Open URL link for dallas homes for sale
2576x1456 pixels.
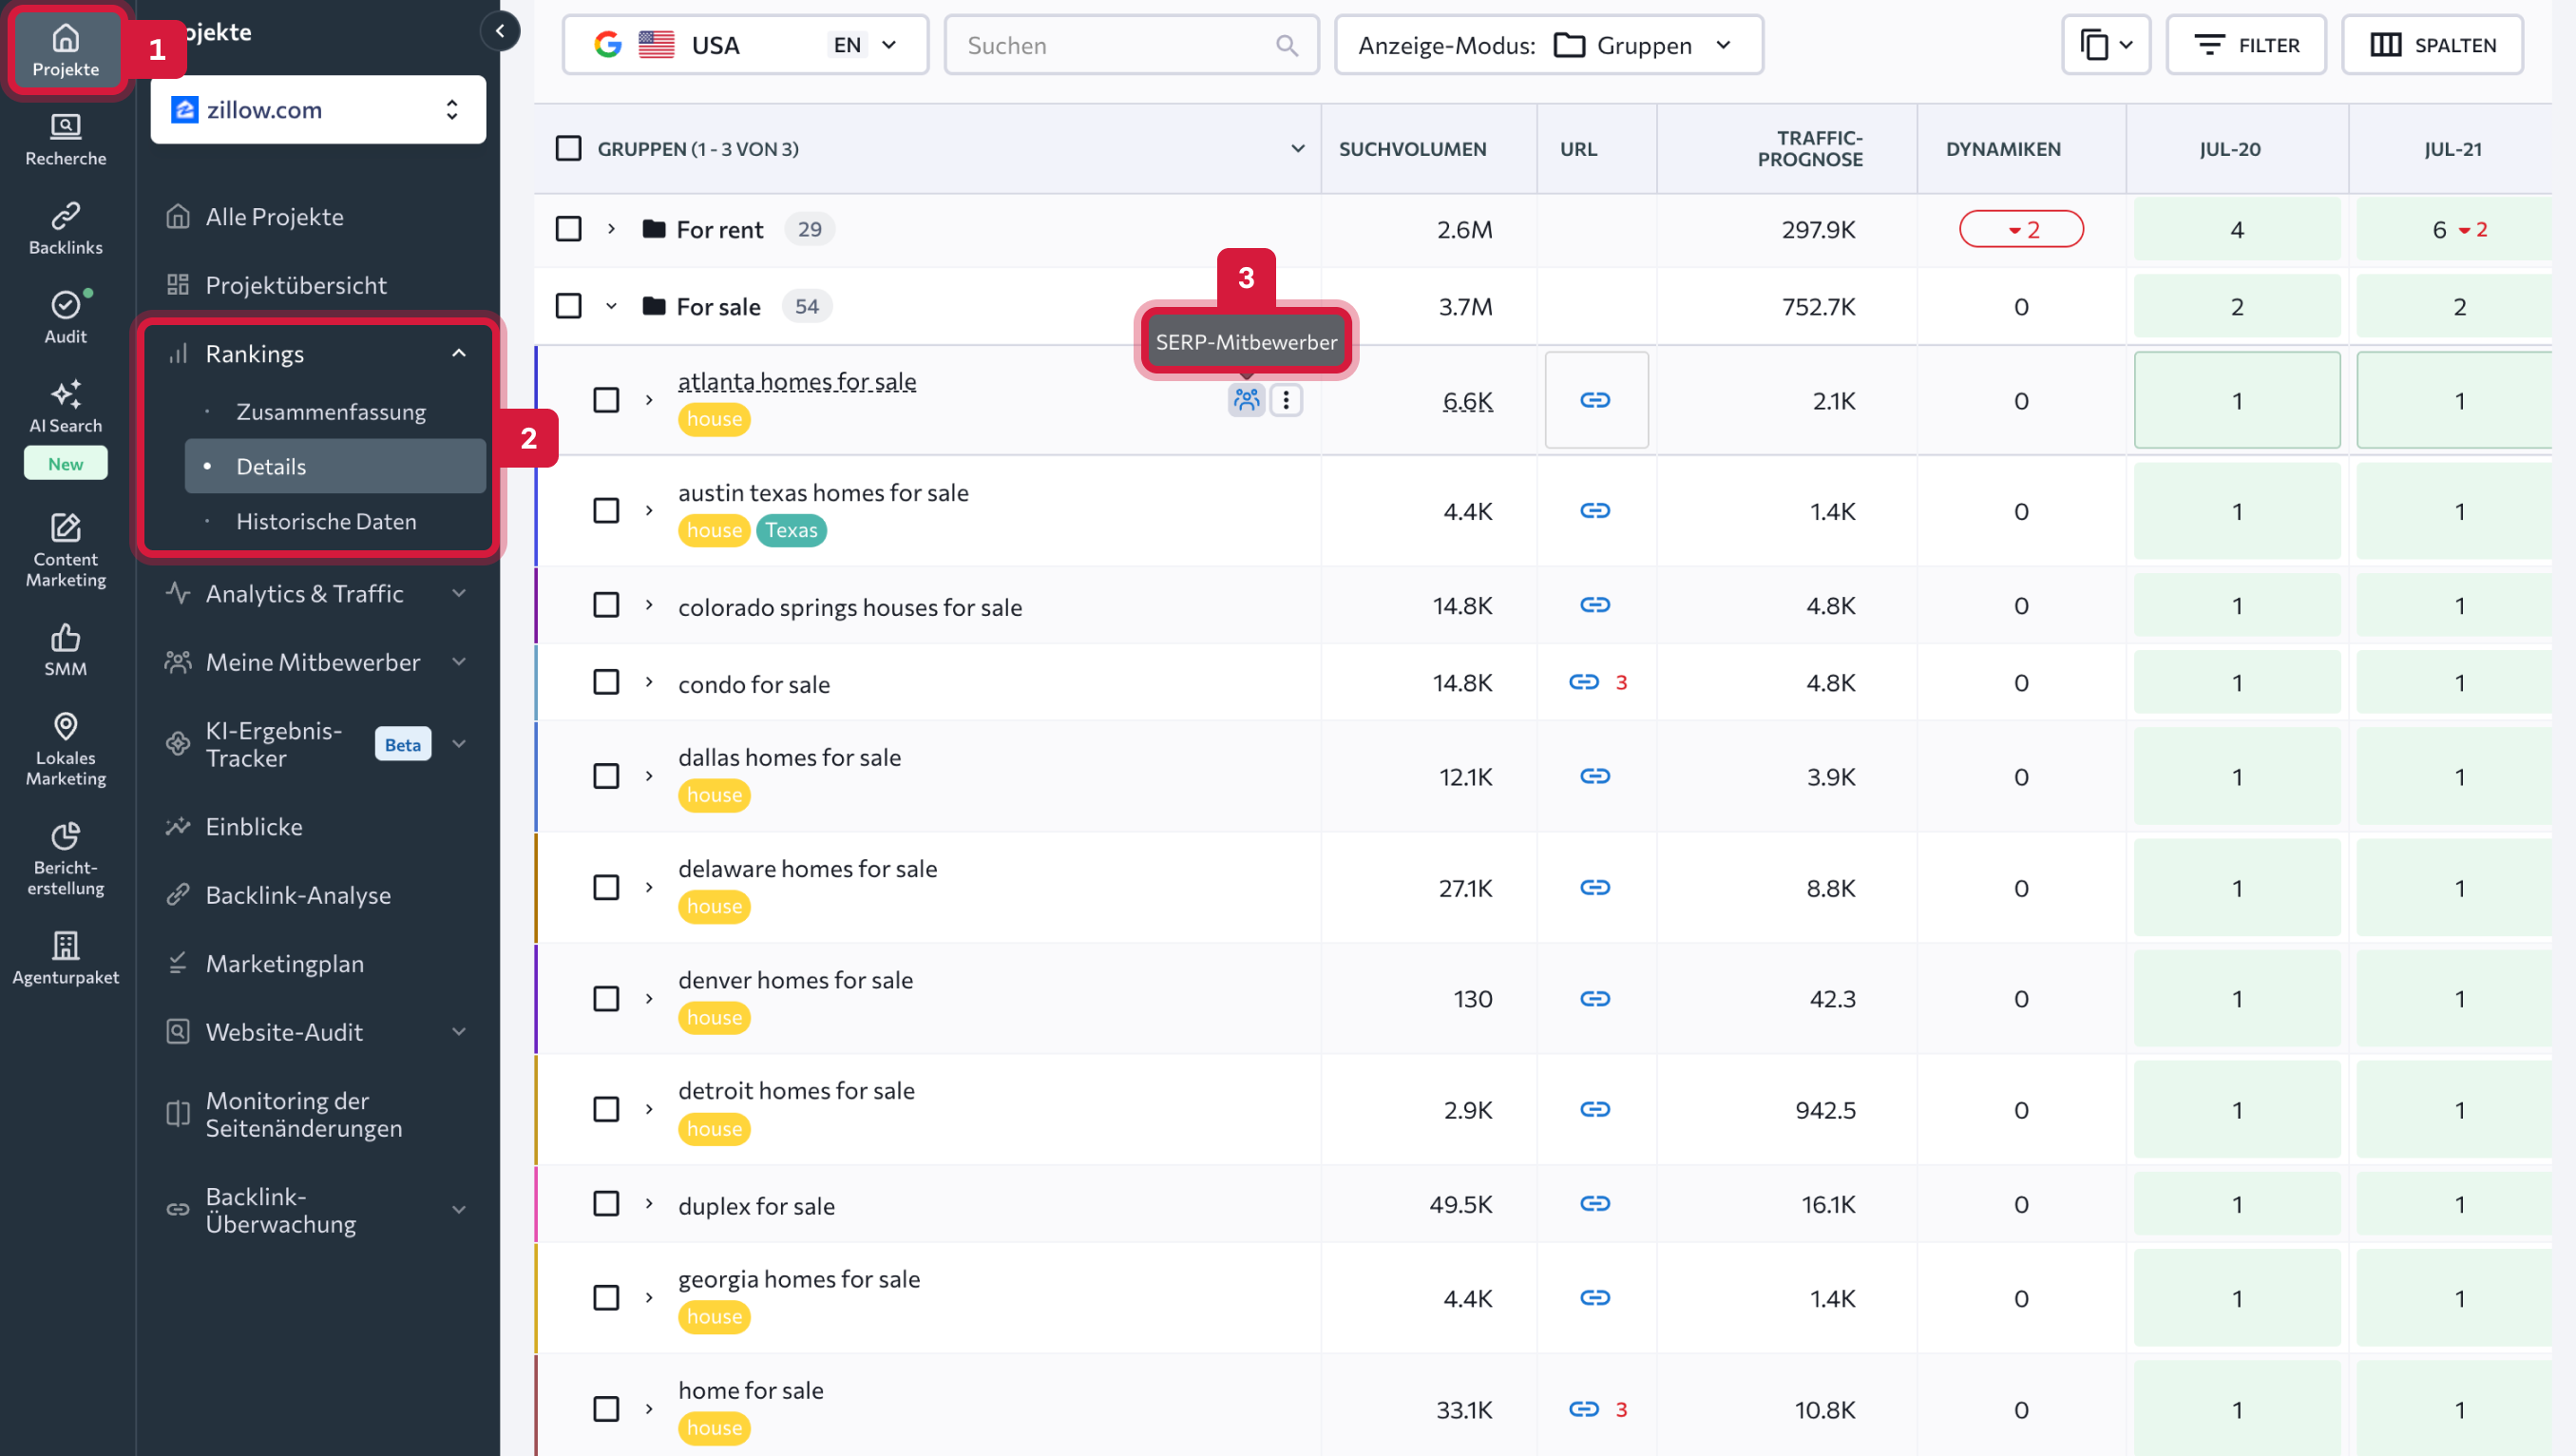point(1595,776)
